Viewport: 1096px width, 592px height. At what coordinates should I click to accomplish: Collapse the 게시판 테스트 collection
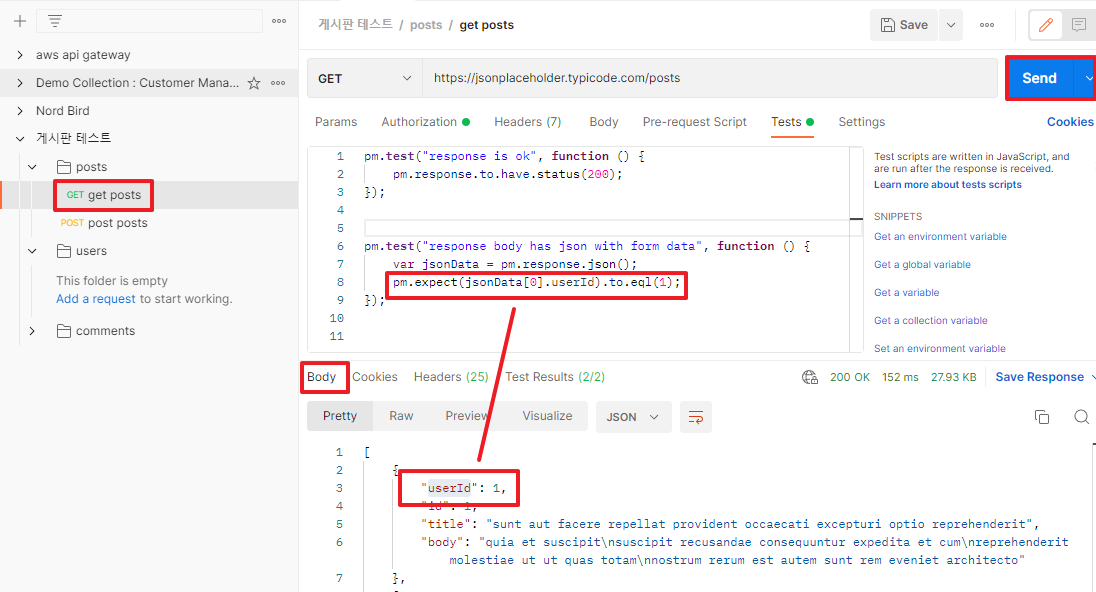[x=20, y=138]
